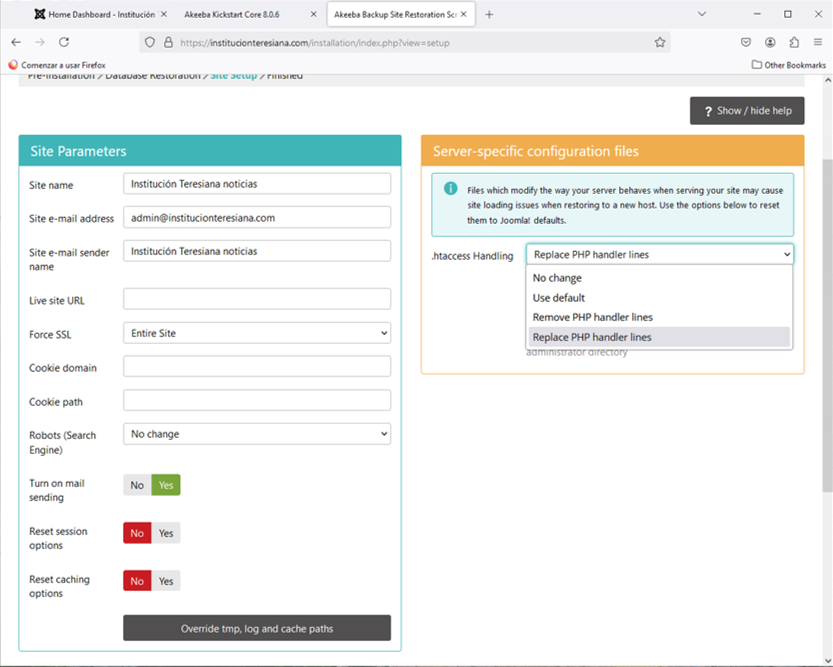Click the Firefox logo bookmark icon
The height and width of the screenshot is (667, 833).
coord(13,65)
